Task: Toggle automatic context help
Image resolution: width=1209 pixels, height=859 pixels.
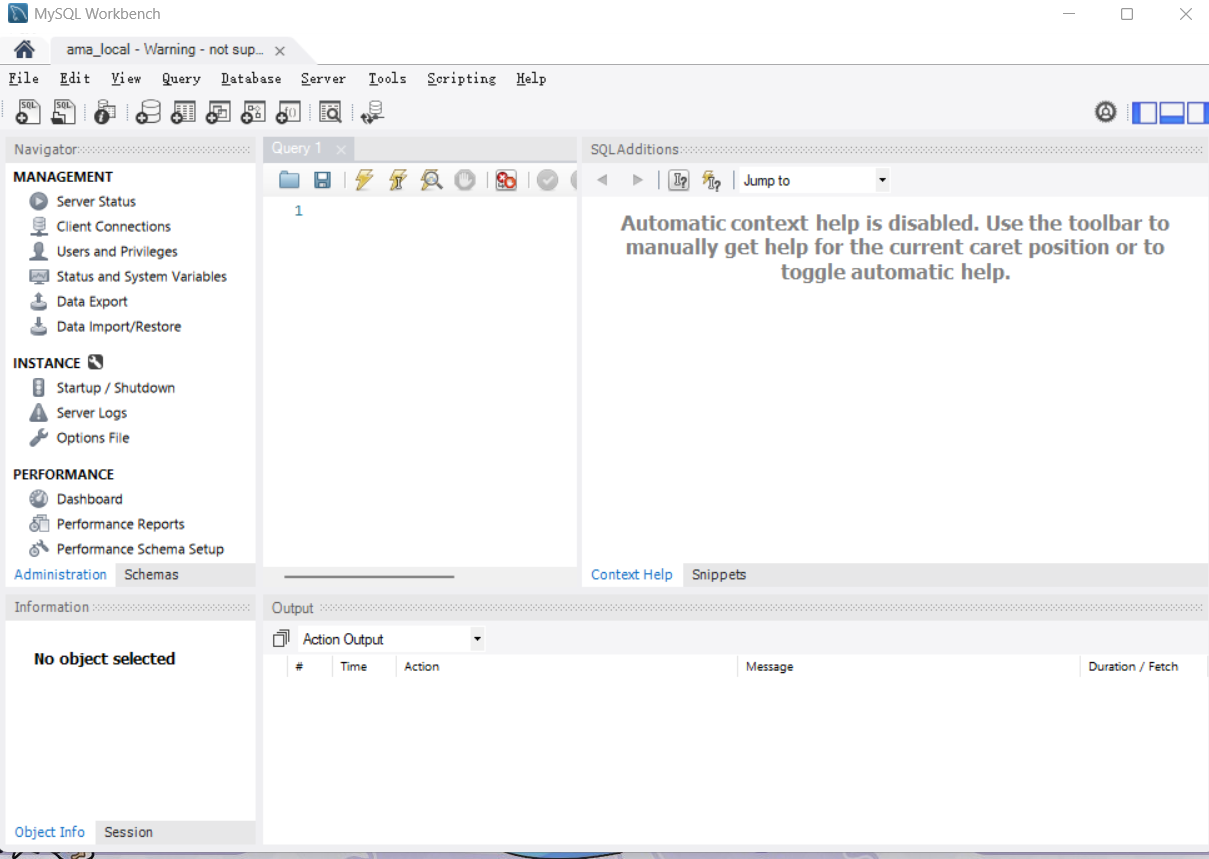Action: (712, 180)
